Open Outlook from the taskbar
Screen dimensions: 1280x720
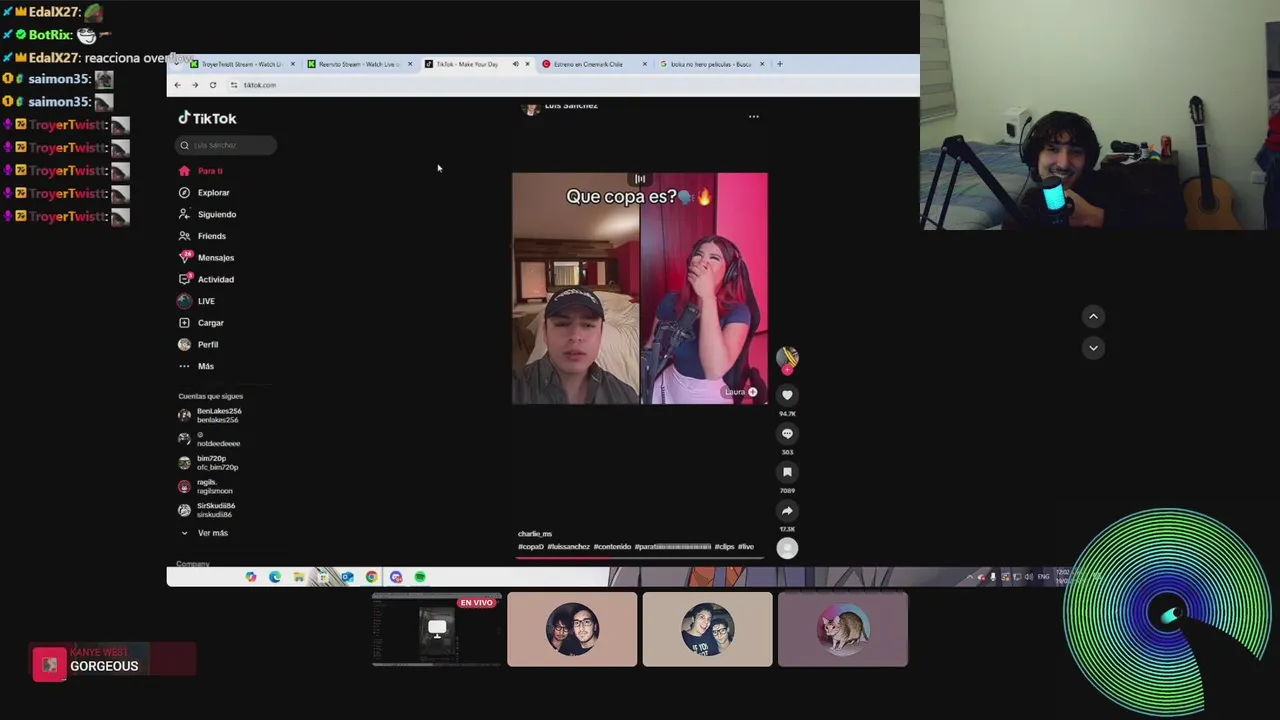pos(347,577)
